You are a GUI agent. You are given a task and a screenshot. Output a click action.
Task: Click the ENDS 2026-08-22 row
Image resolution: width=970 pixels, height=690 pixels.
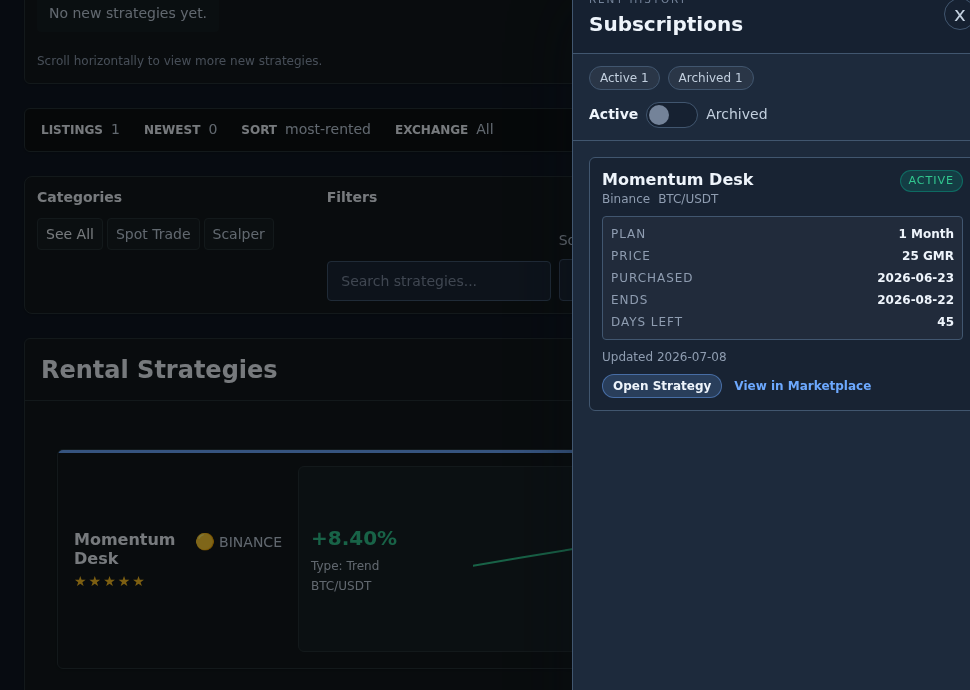[782, 300]
